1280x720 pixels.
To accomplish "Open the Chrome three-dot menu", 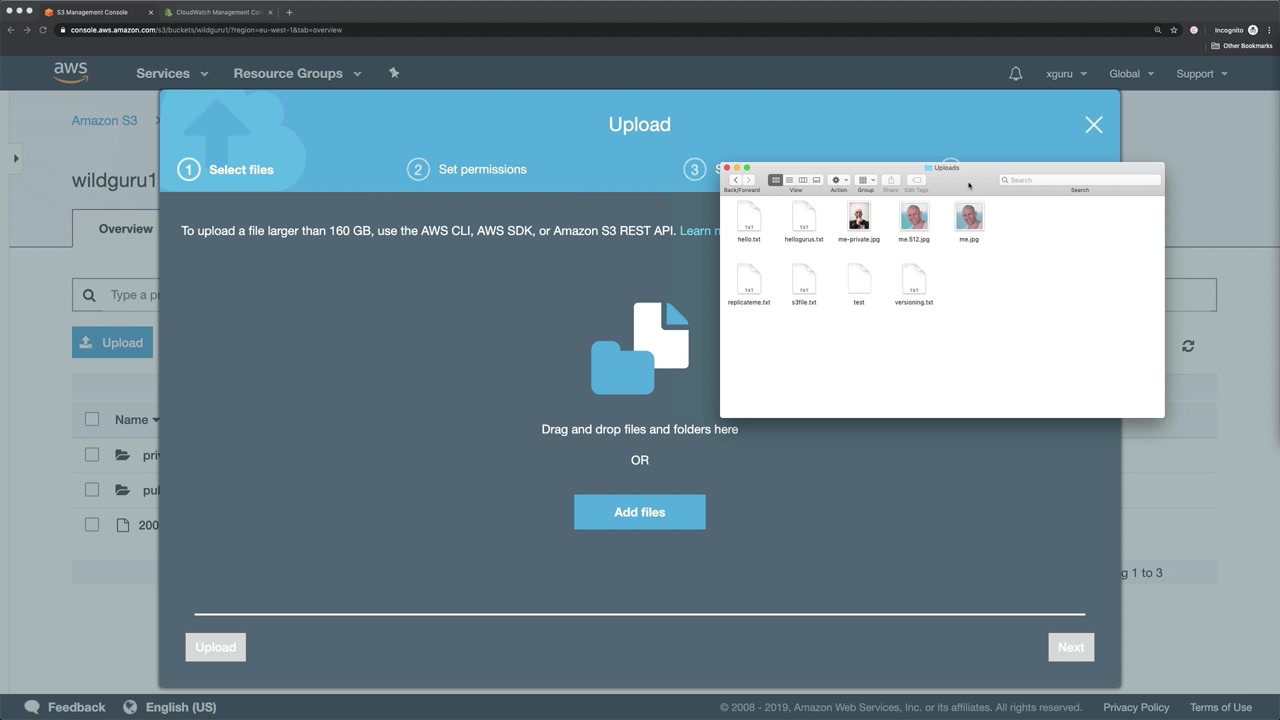I will click(x=1269, y=30).
